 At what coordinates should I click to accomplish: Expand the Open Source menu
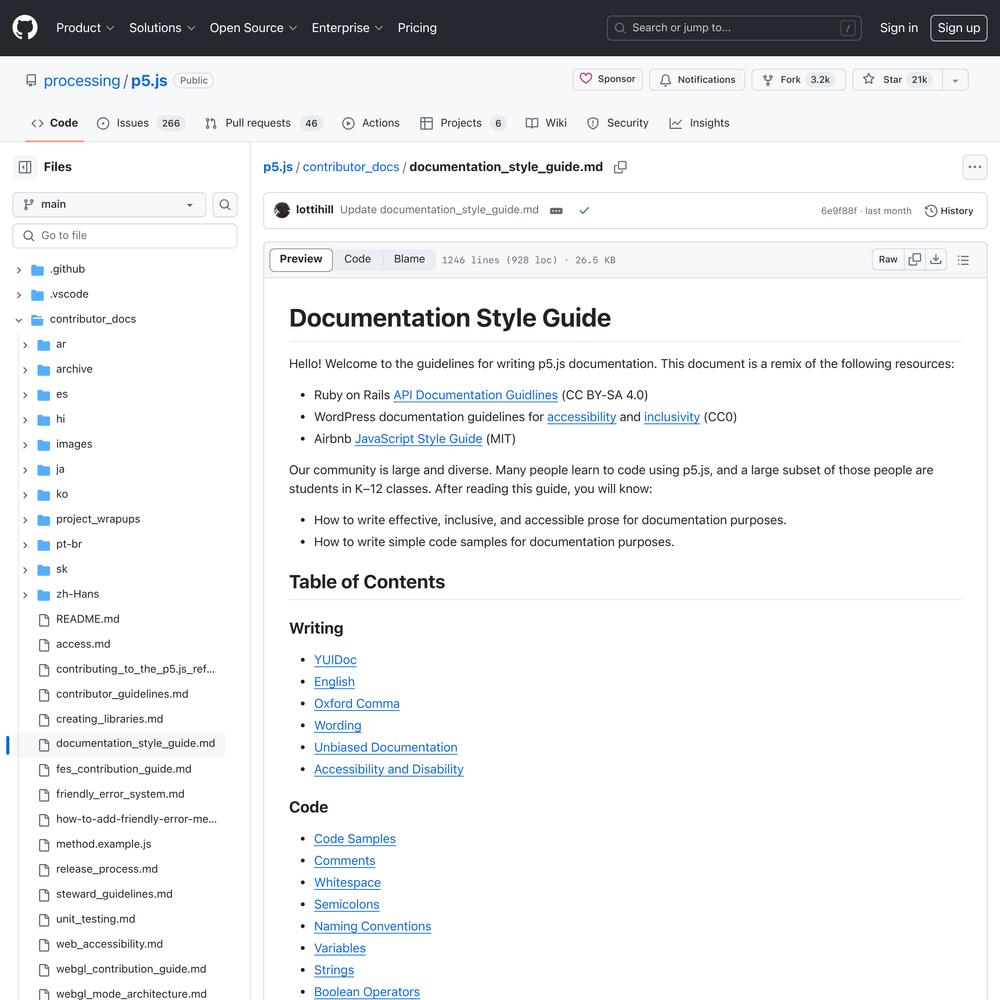click(253, 28)
